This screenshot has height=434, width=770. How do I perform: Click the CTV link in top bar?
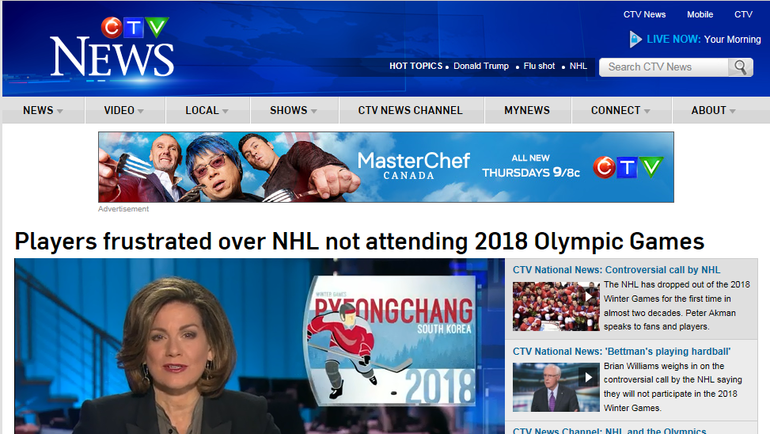click(743, 15)
